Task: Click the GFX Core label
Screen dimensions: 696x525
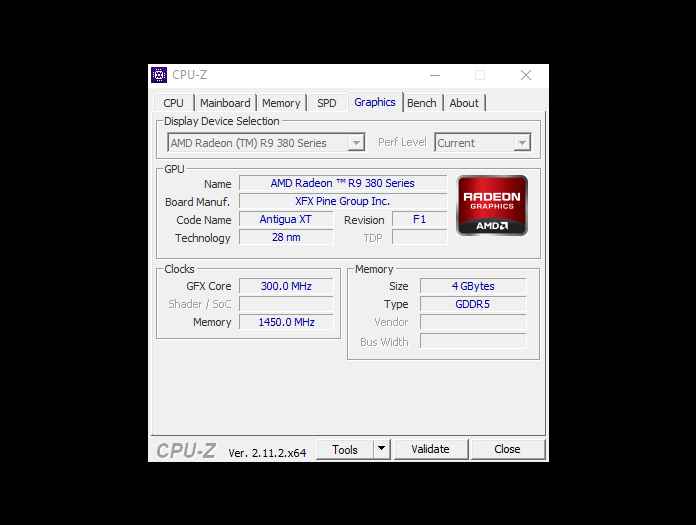Action: (209, 286)
